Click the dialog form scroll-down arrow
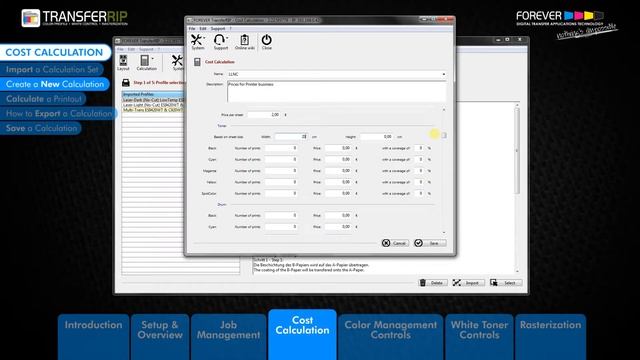This screenshot has width=640, height=360. (444, 233)
